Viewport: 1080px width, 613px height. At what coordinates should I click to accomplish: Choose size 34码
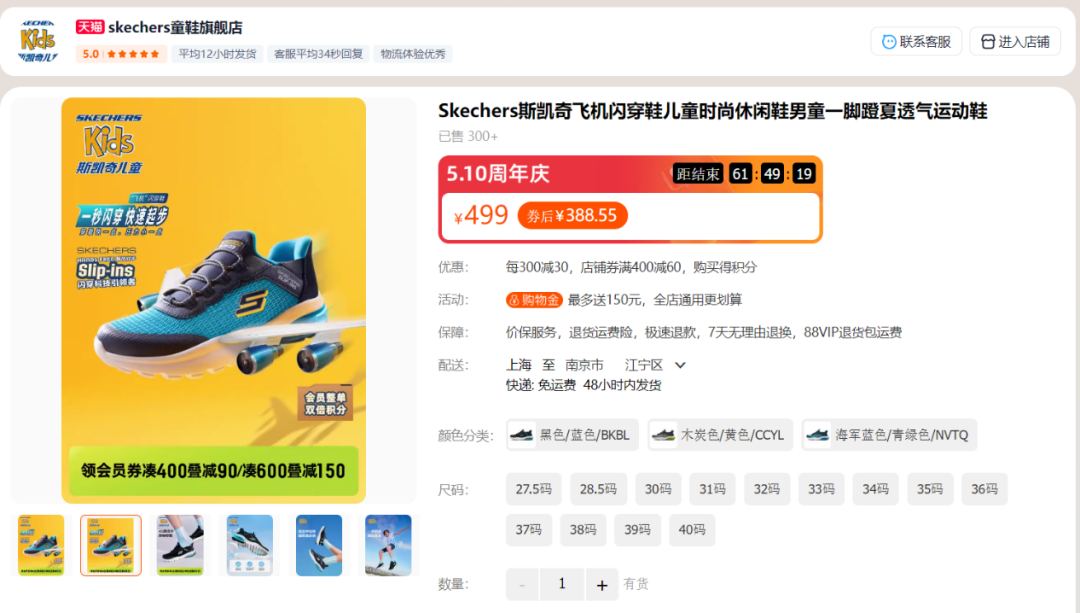pos(875,489)
